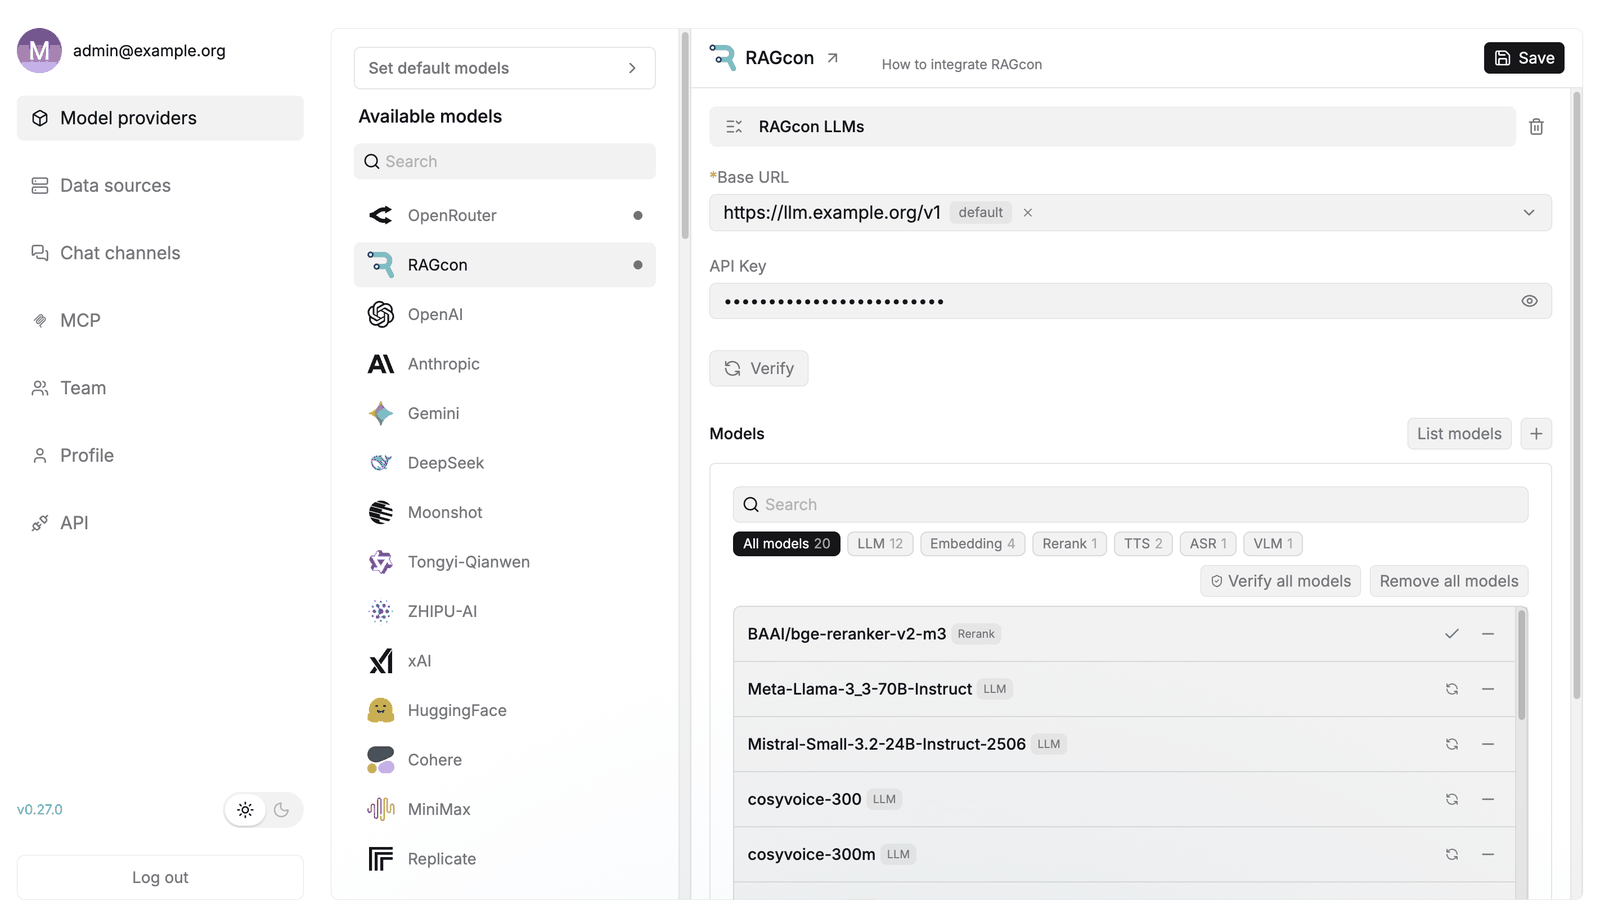Filter models by the Embedding tab
1600x919 pixels.
point(972,544)
